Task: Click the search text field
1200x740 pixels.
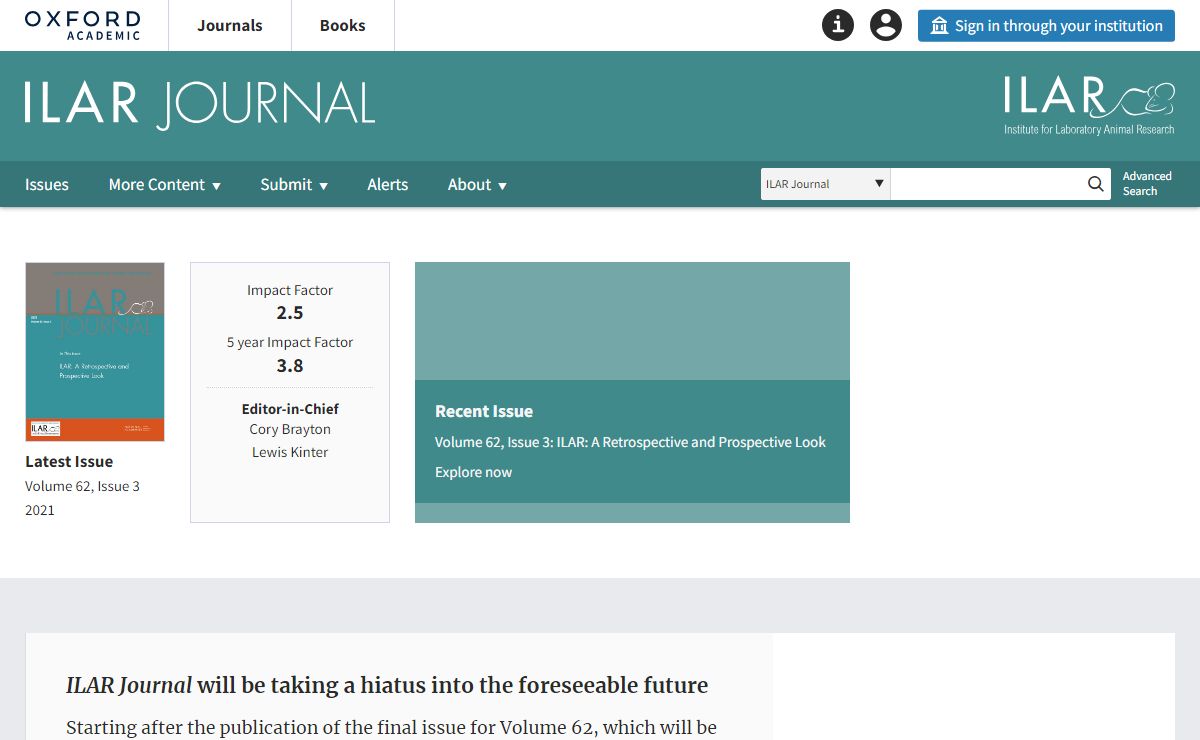Action: click(x=987, y=184)
